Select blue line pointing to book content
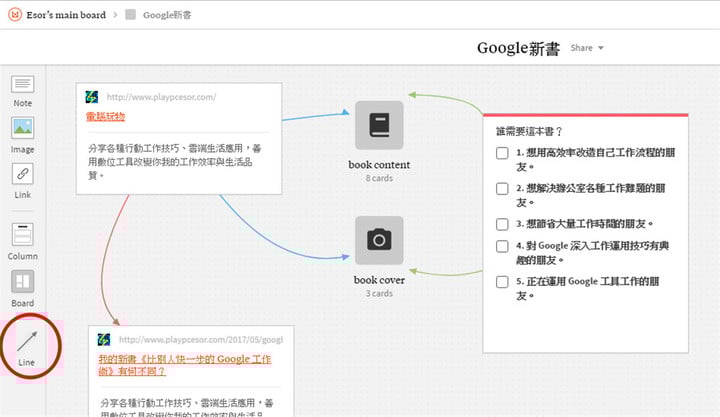This screenshot has height=417, width=720. pos(315,116)
